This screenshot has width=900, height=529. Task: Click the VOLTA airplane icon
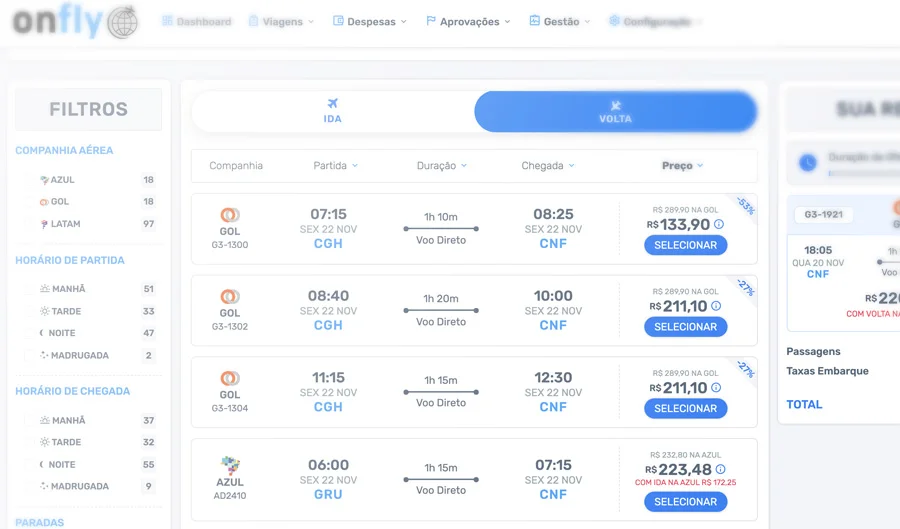[x=615, y=105]
